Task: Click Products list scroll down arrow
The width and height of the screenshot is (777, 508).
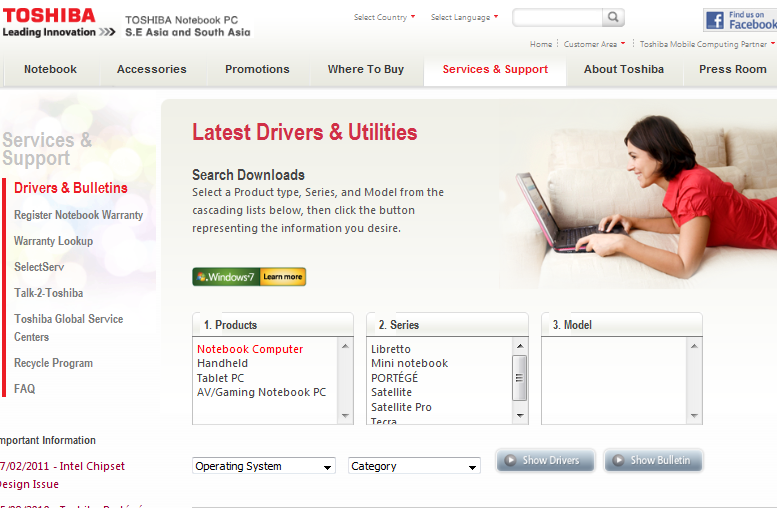Action: coord(345,416)
